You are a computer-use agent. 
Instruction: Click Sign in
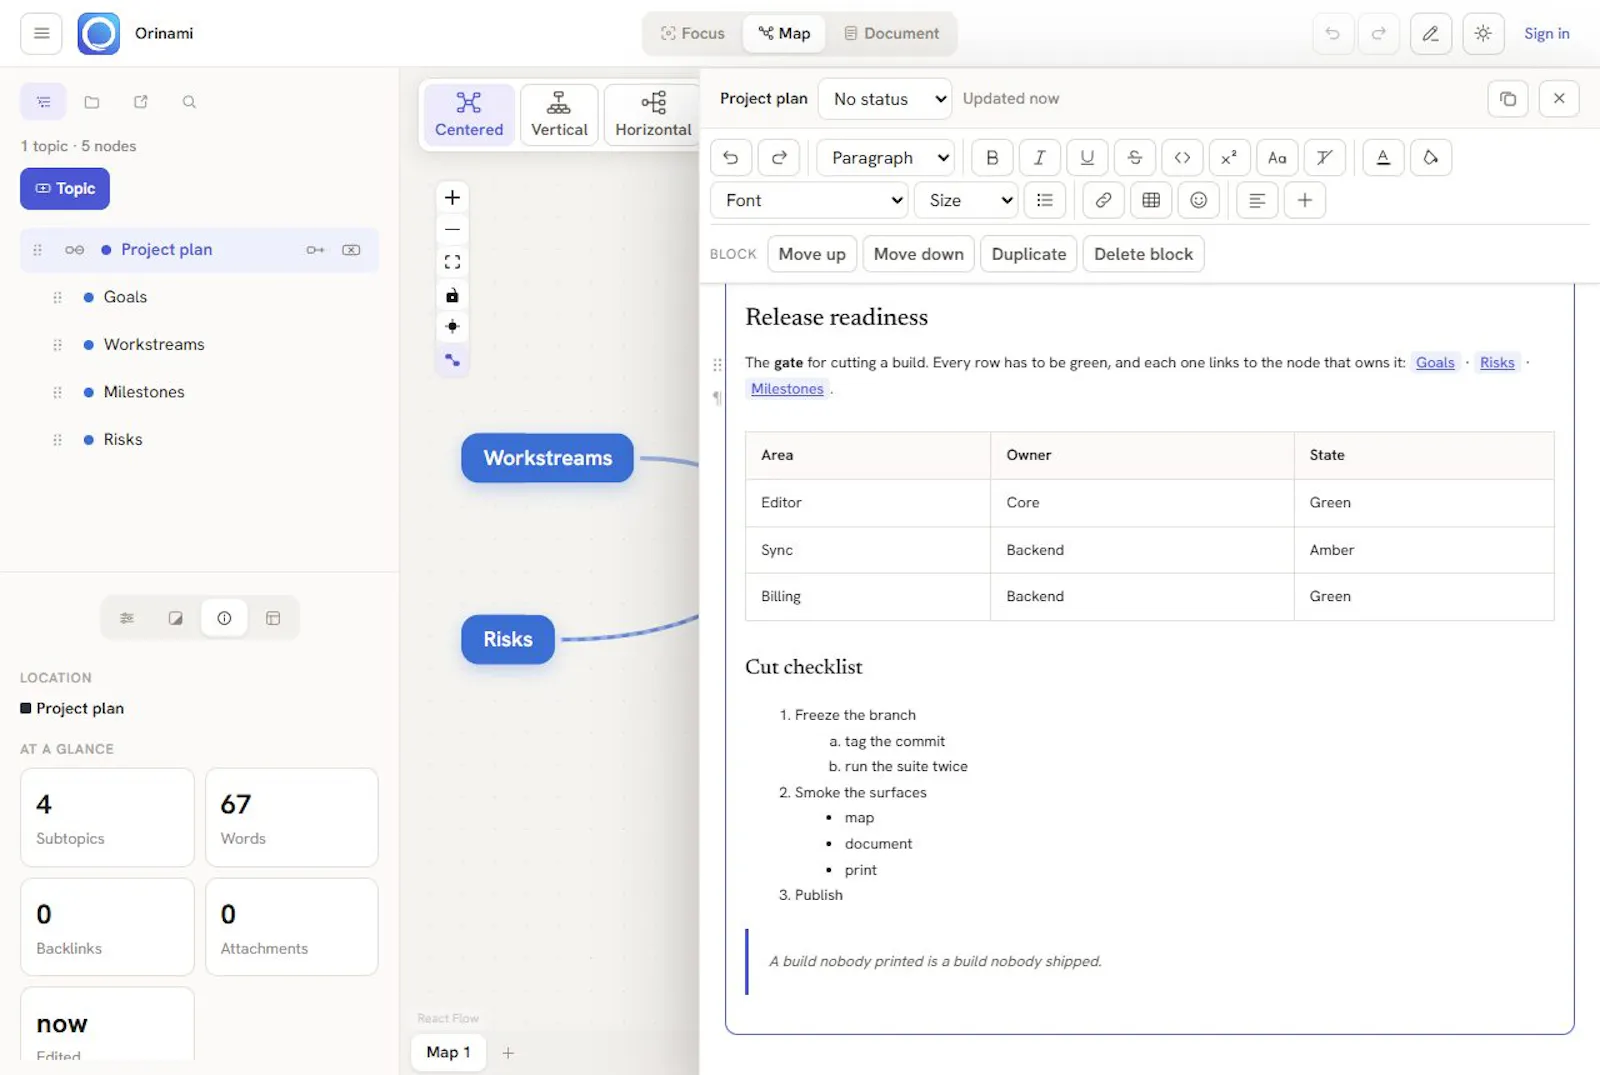1546,33
